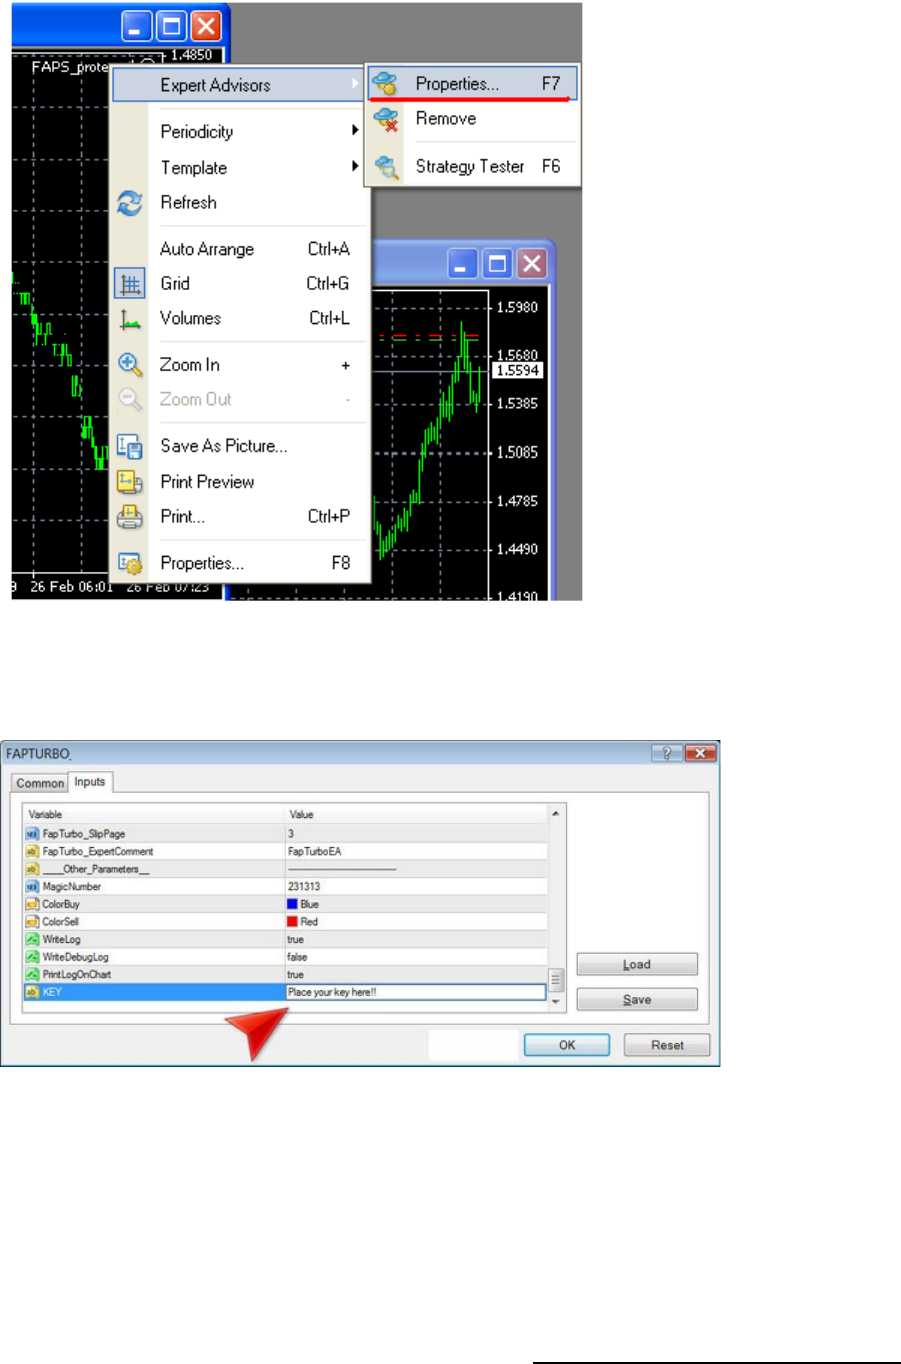Select Auto Arrange menu entry
901x1364 pixels.
pos(207,250)
